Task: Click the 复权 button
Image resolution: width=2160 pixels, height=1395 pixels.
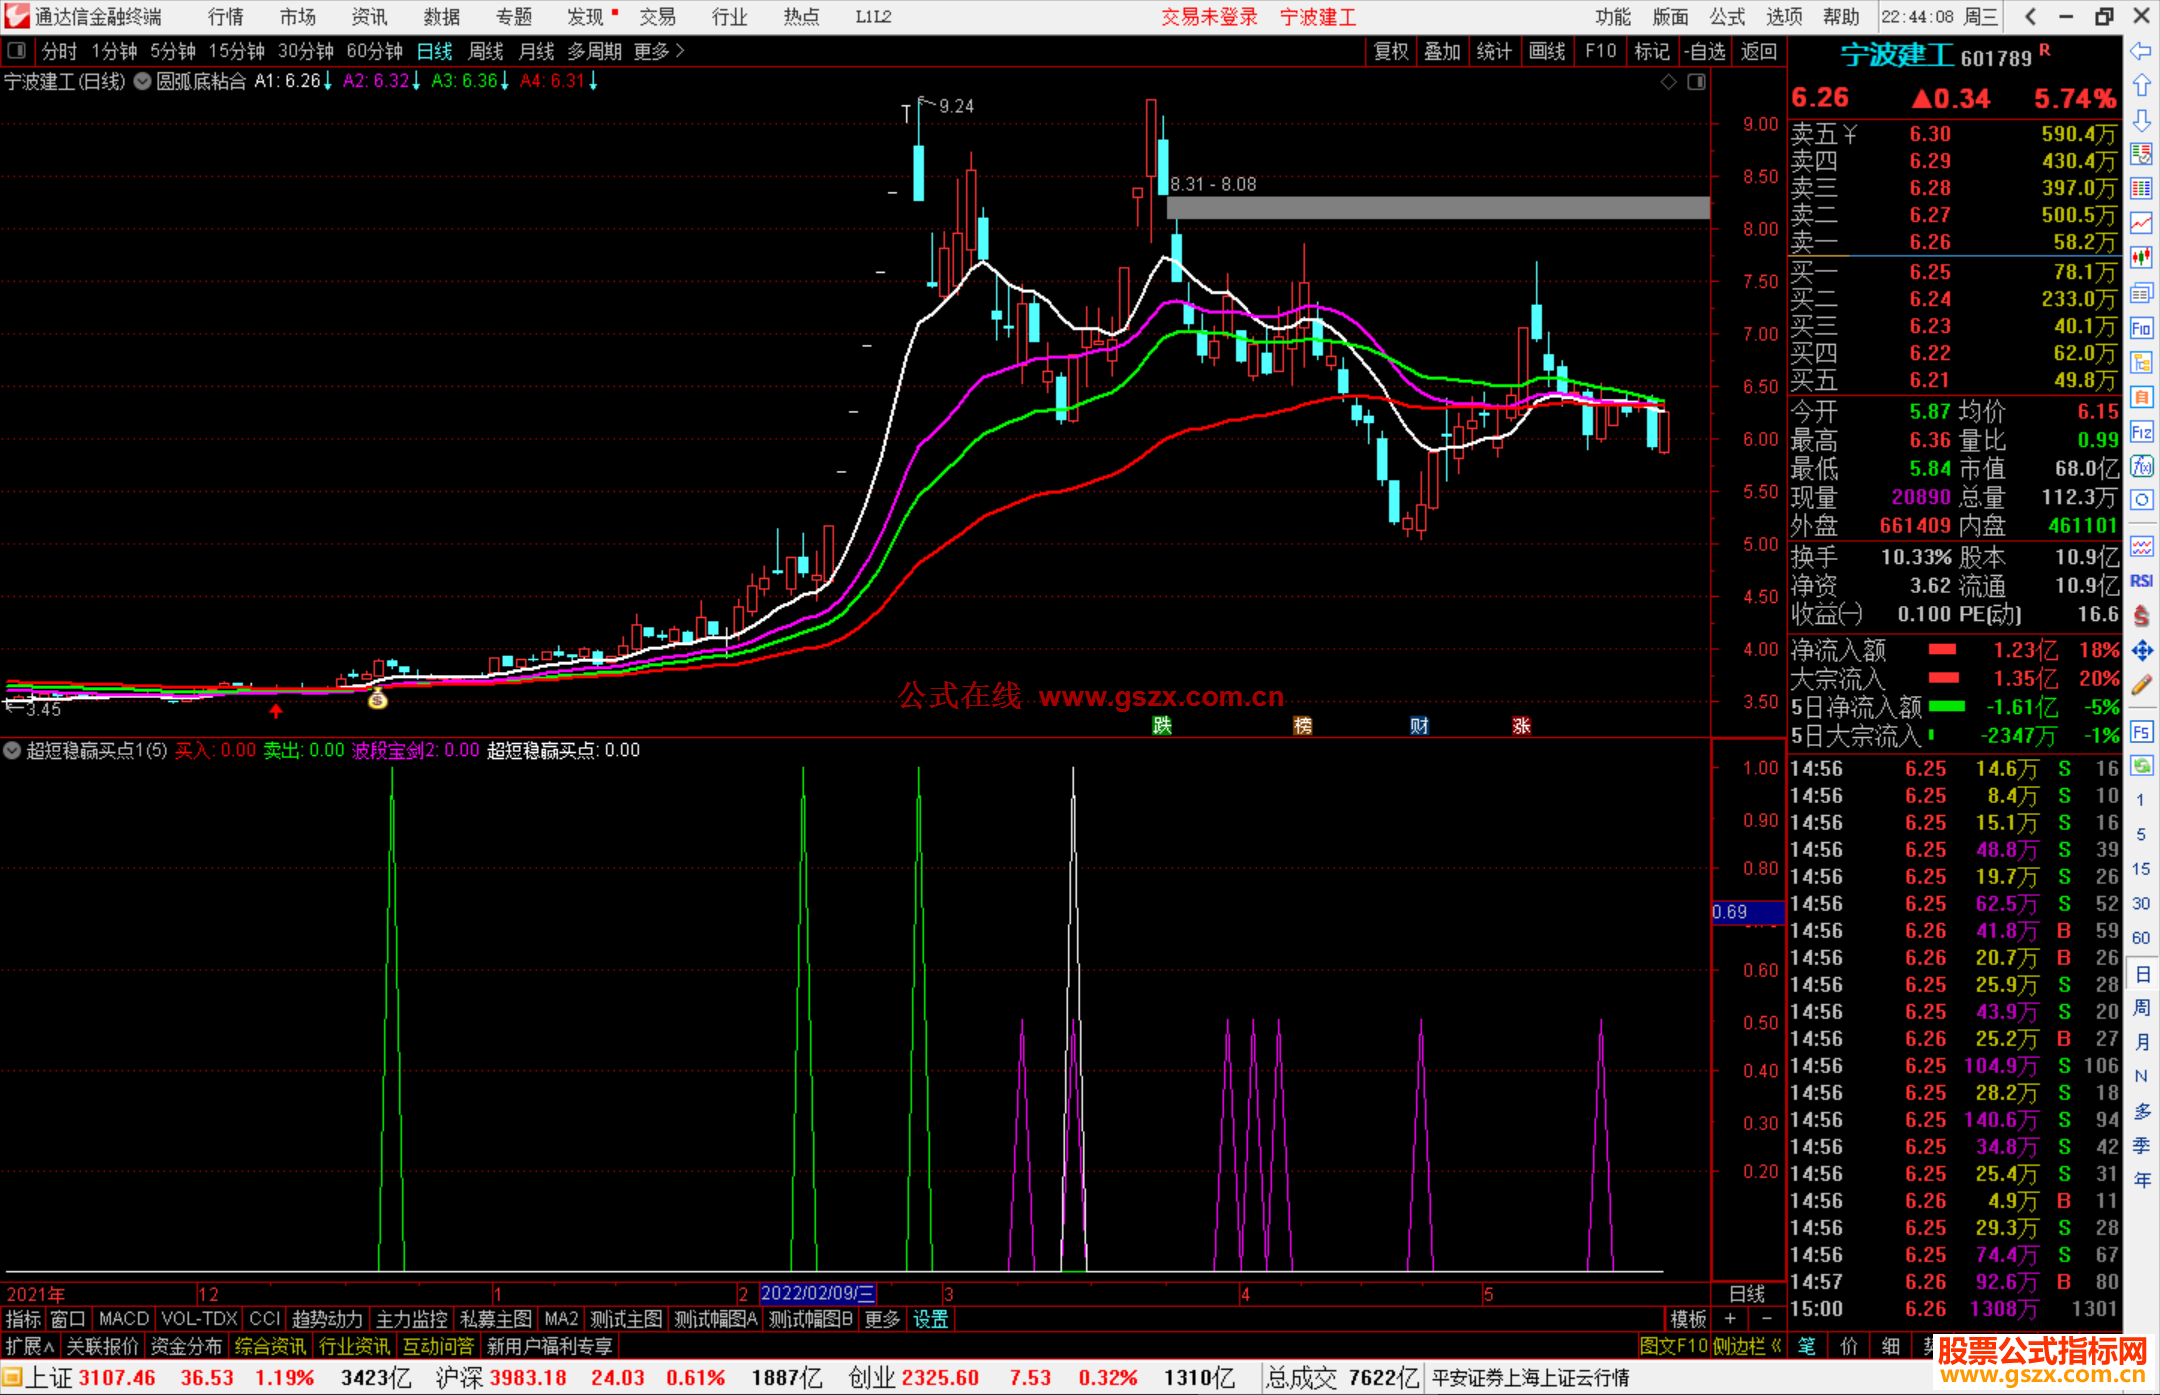Action: [1391, 51]
